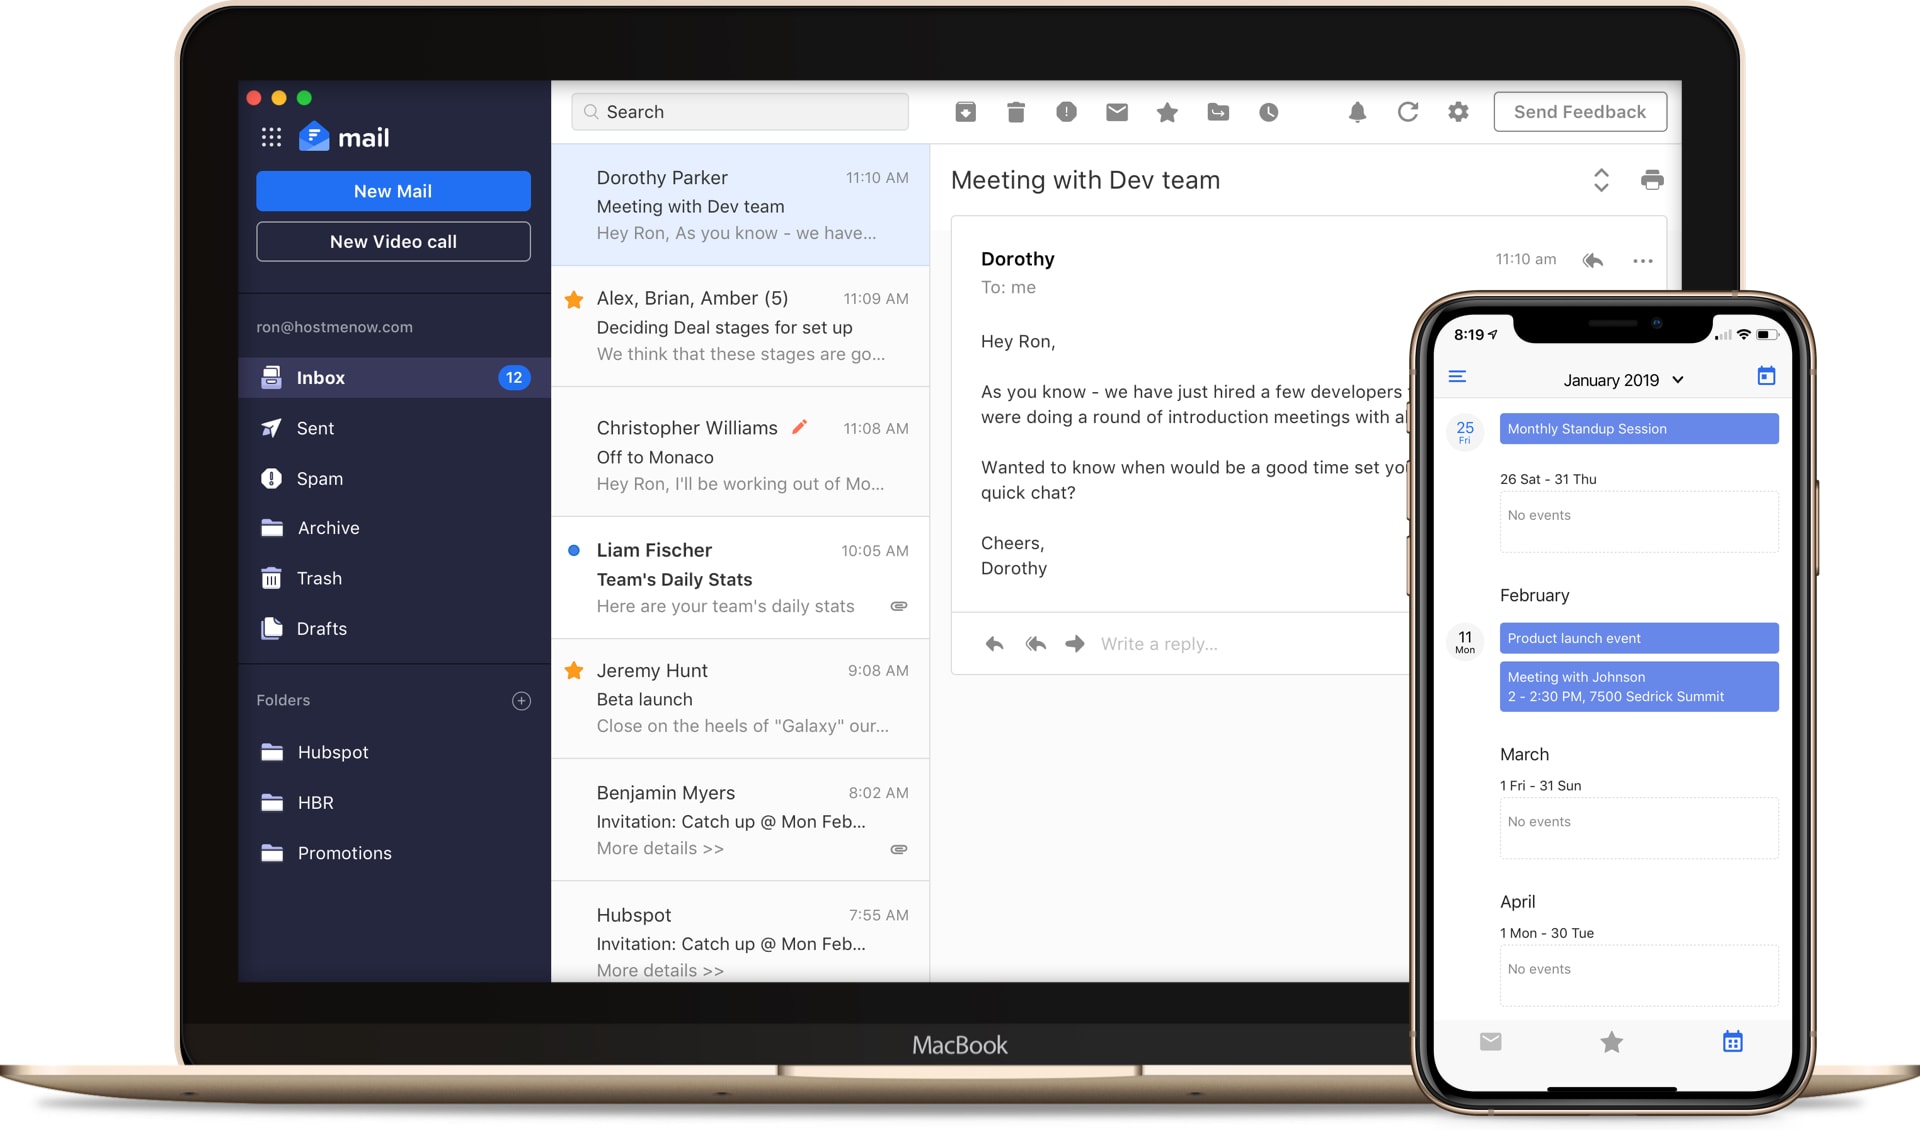Click the mark as read envelope icon
This screenshot has width=1920, height=1130.
coord(1116,113)
